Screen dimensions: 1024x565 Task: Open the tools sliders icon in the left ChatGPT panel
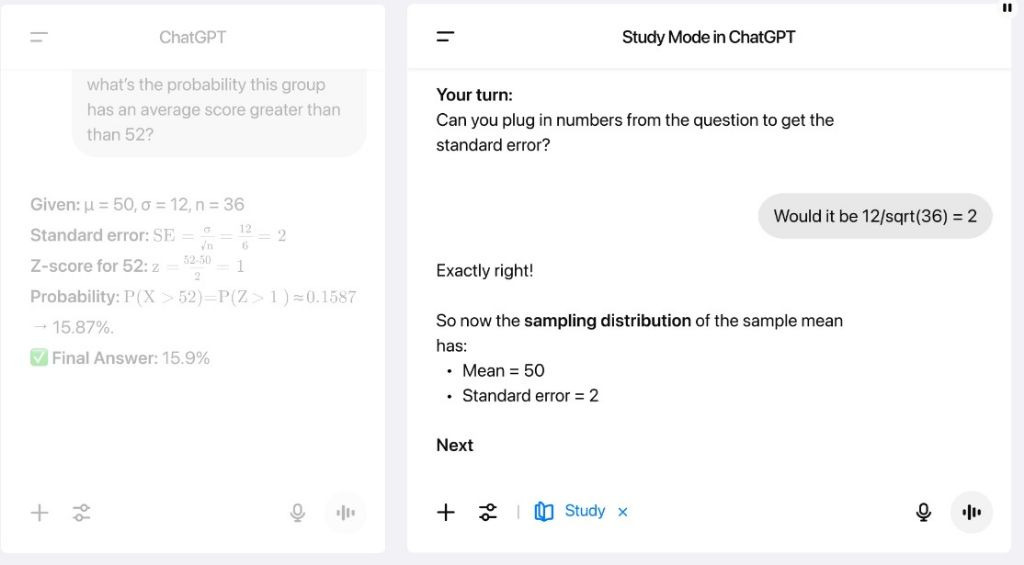pos(82,513)
